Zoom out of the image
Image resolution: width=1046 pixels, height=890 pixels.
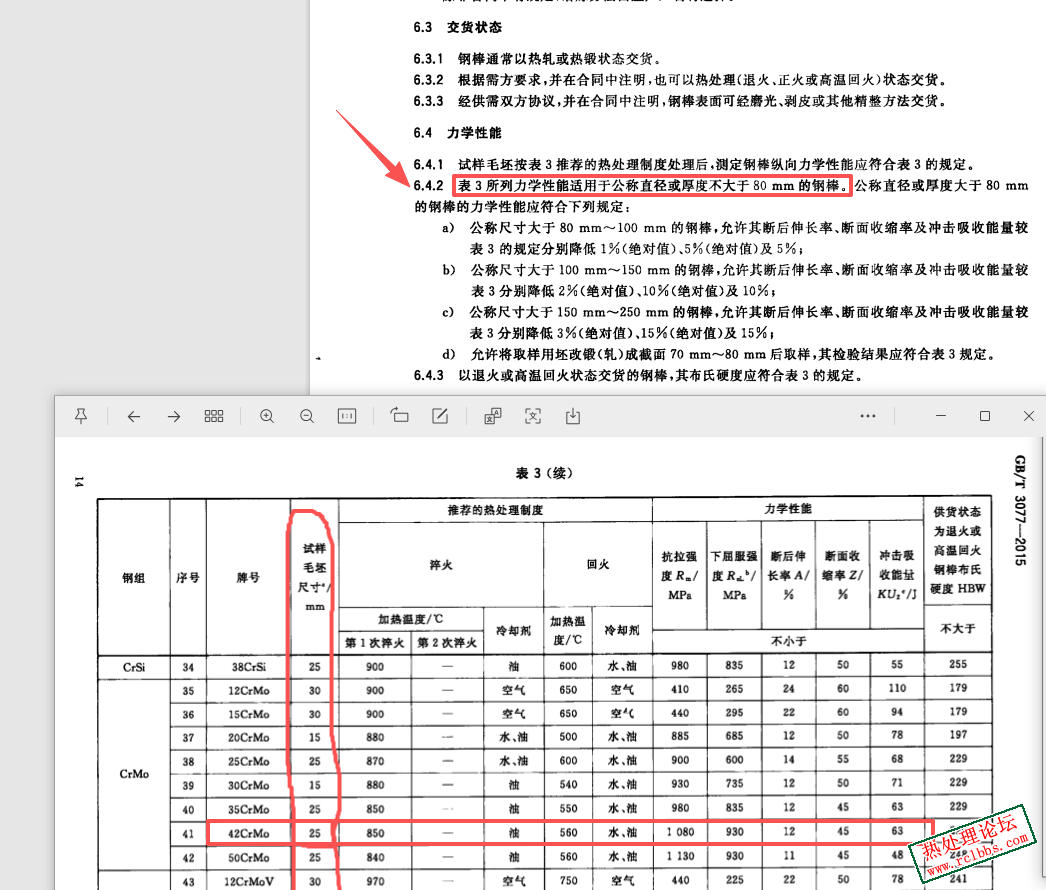point(307,416)
